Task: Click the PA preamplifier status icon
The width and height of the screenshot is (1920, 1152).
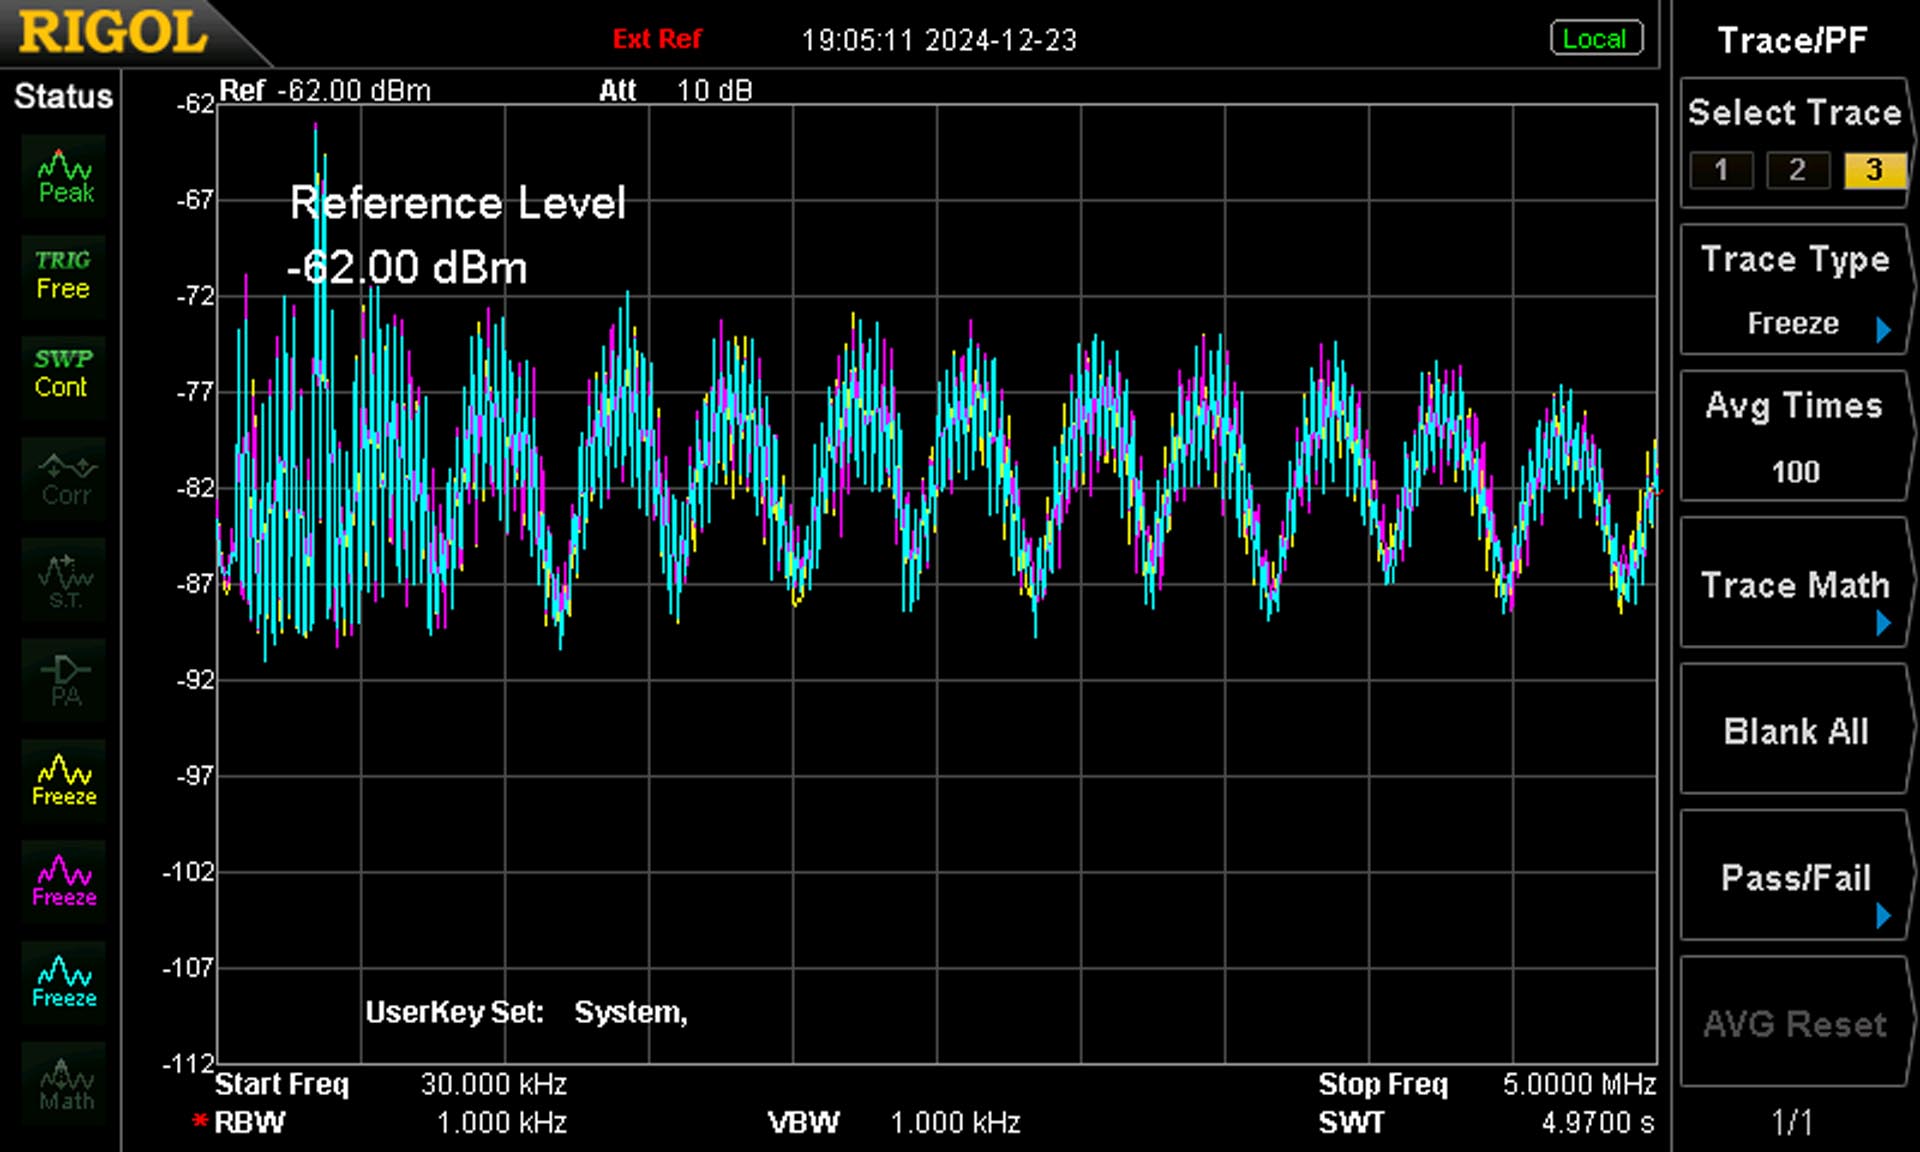Action: (x=64, y=680)
